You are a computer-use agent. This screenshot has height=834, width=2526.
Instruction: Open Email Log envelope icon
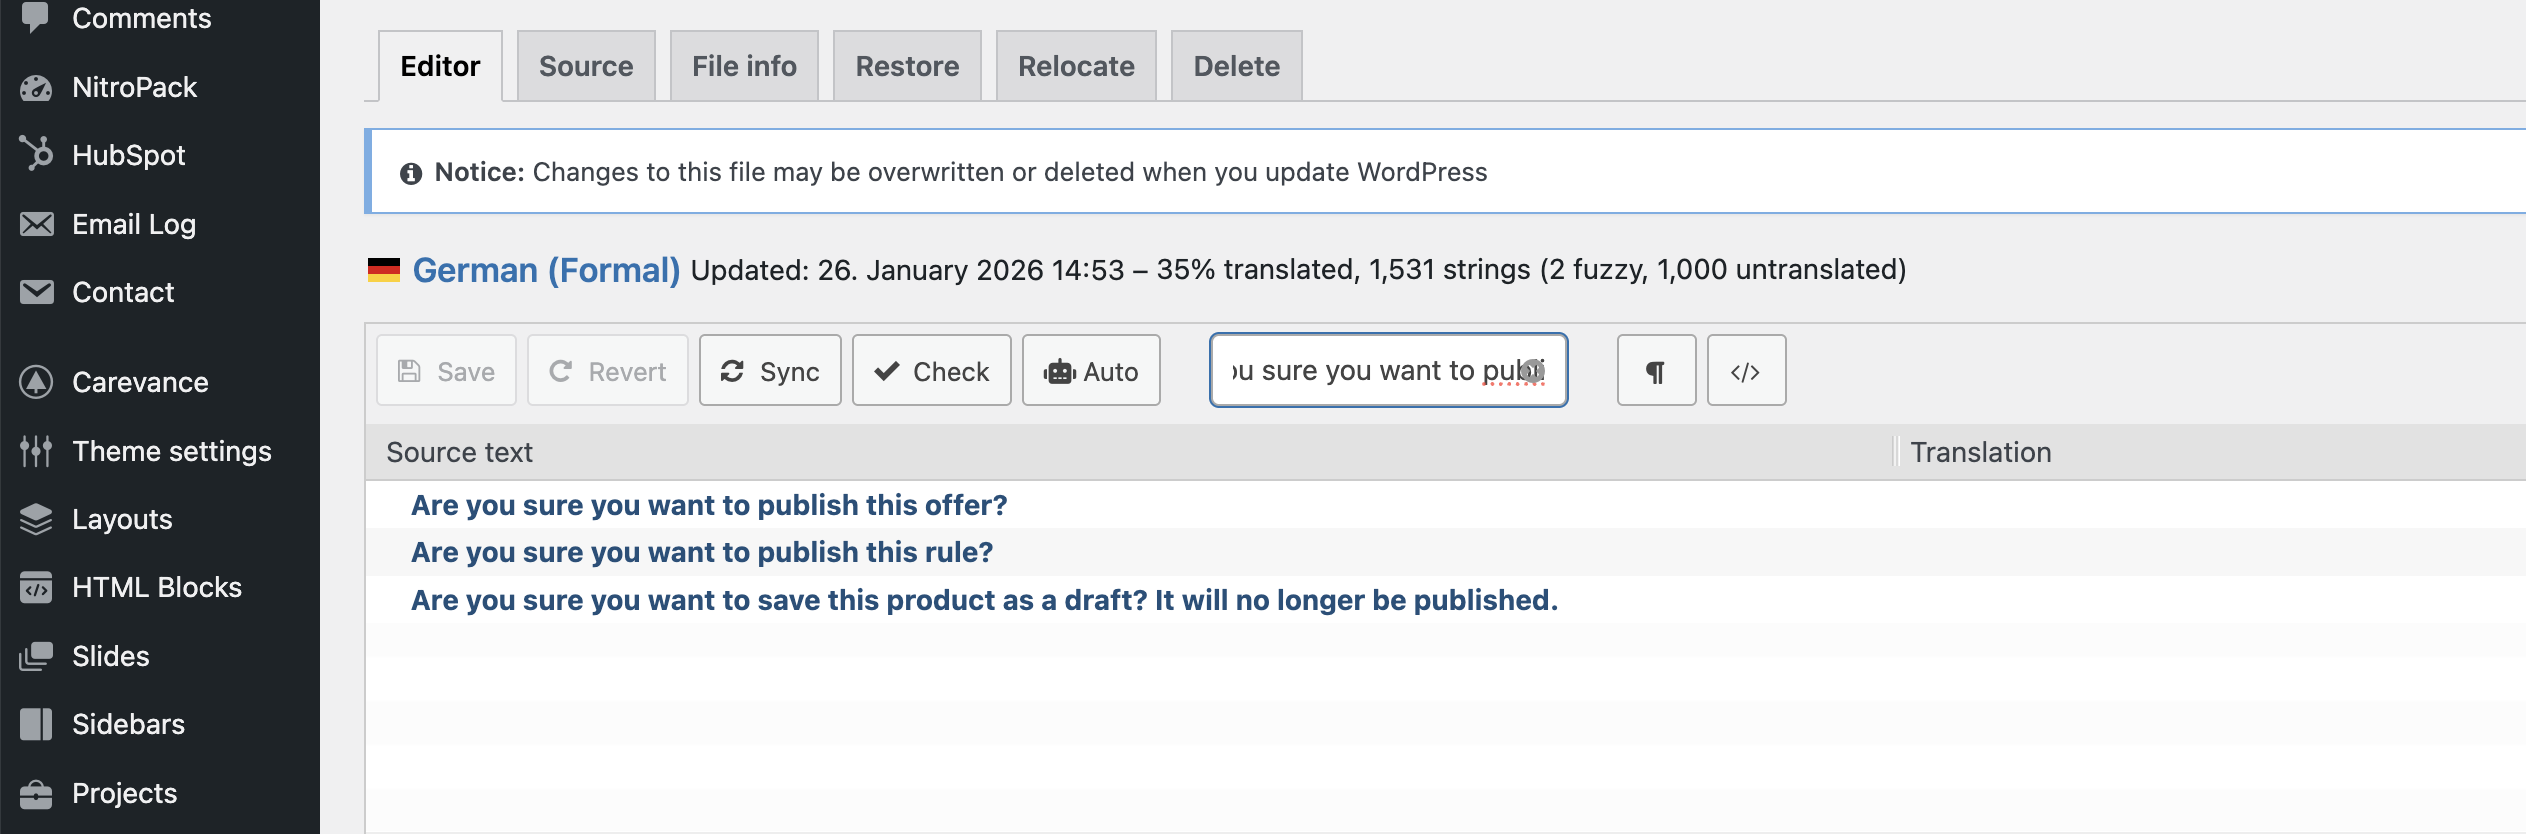tap(36, 224)
